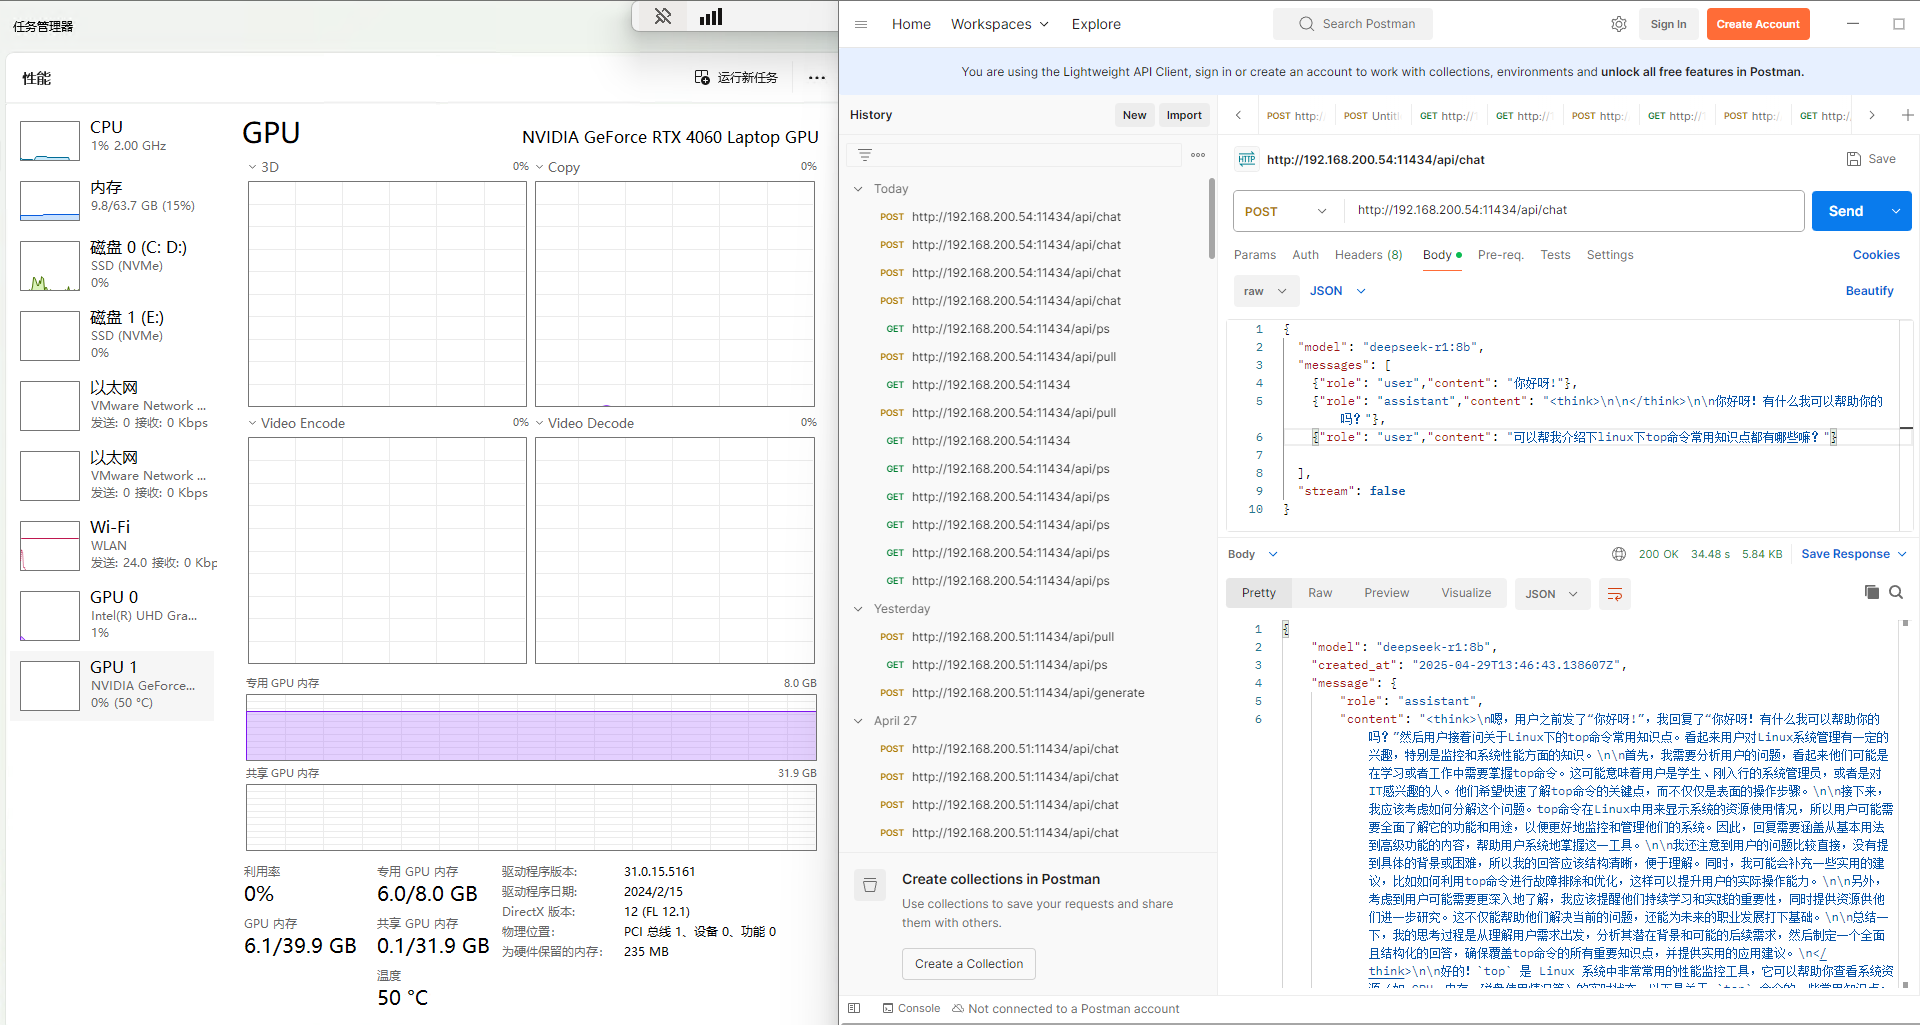The image size is (1920, 1025).
Task: Click the crossed pin icon in top bar
Action: (663, 16)
